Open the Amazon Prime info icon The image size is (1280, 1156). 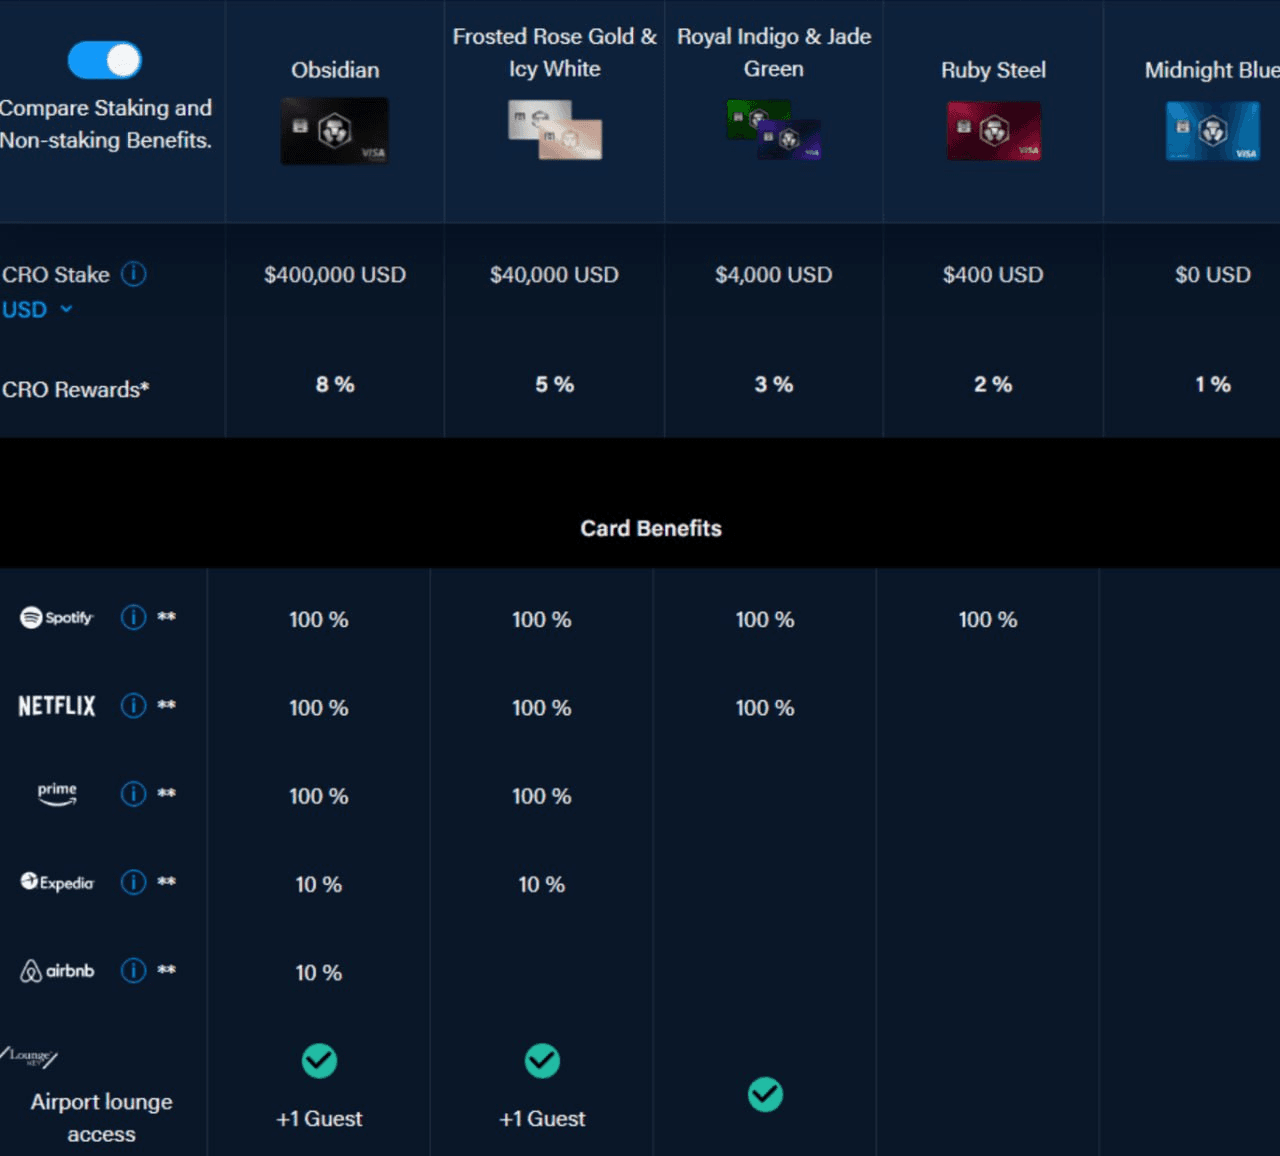[x=133, y=794]
